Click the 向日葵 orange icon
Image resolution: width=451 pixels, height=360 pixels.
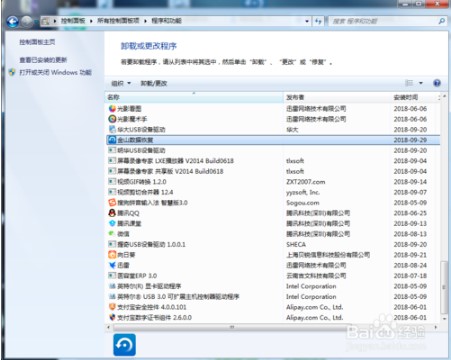point(112,255)
